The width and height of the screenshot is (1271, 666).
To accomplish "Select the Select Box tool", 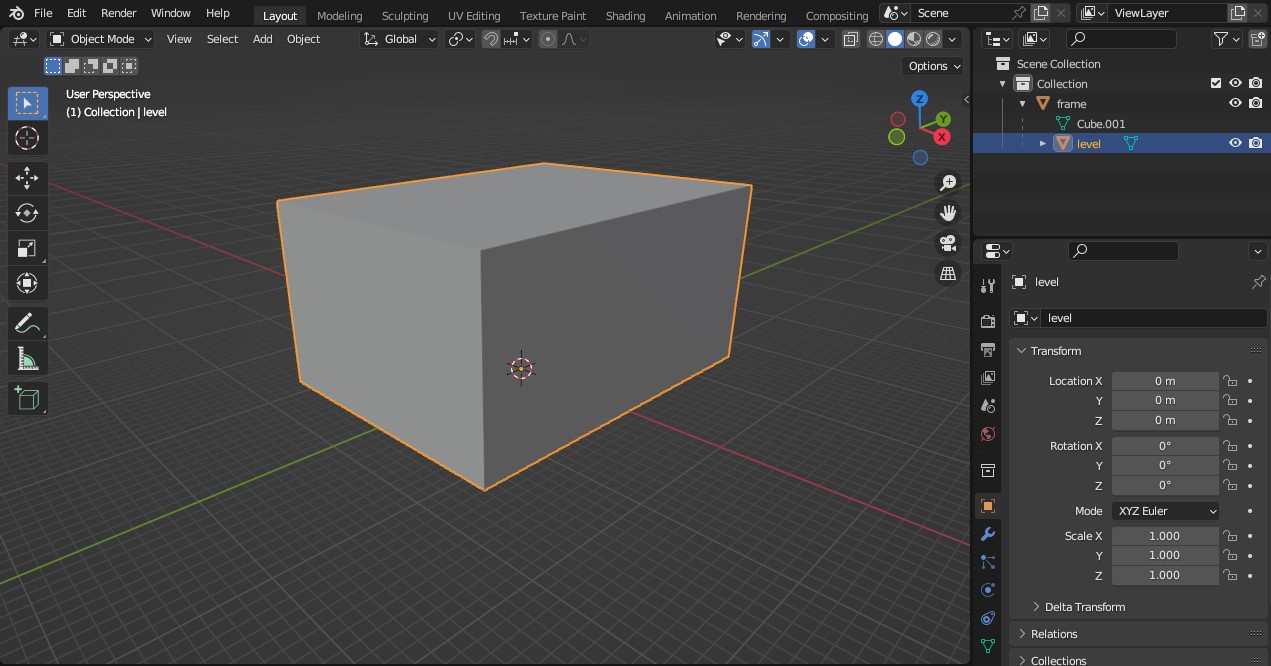I will click(x=27, y=103).
